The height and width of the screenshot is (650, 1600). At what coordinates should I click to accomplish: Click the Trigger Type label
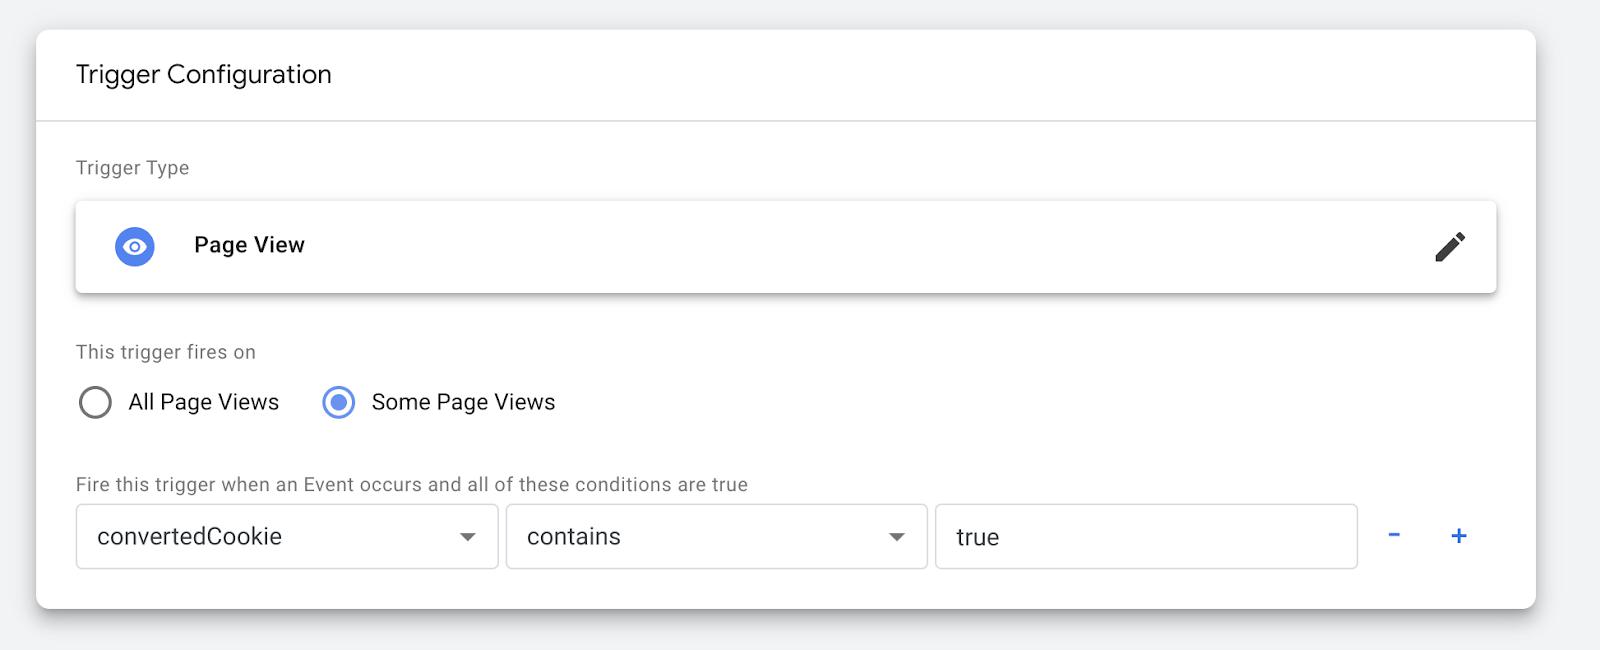133,168
